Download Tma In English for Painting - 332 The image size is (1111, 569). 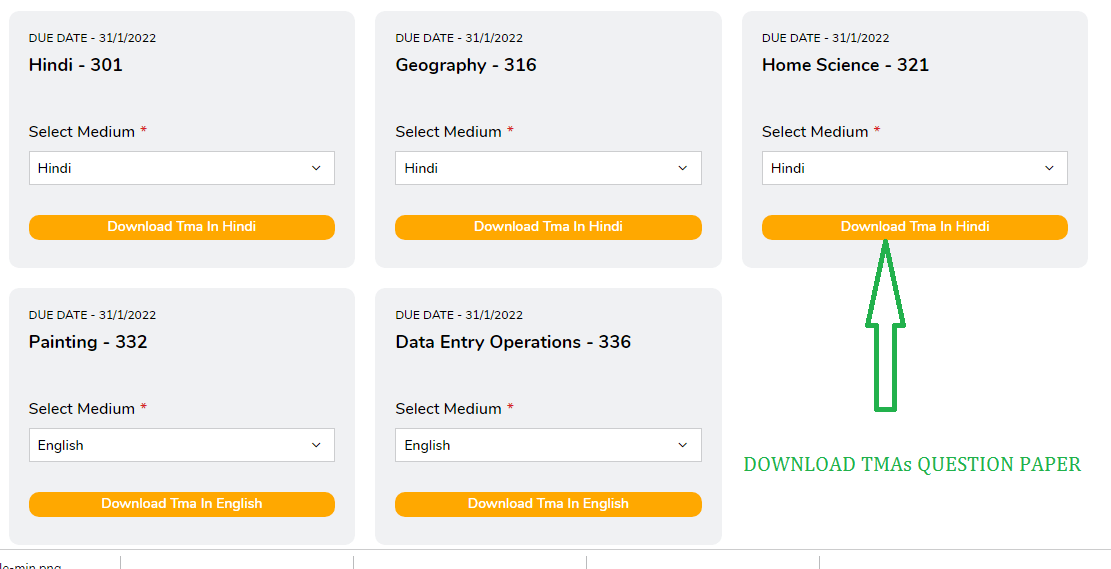(181, 504)
